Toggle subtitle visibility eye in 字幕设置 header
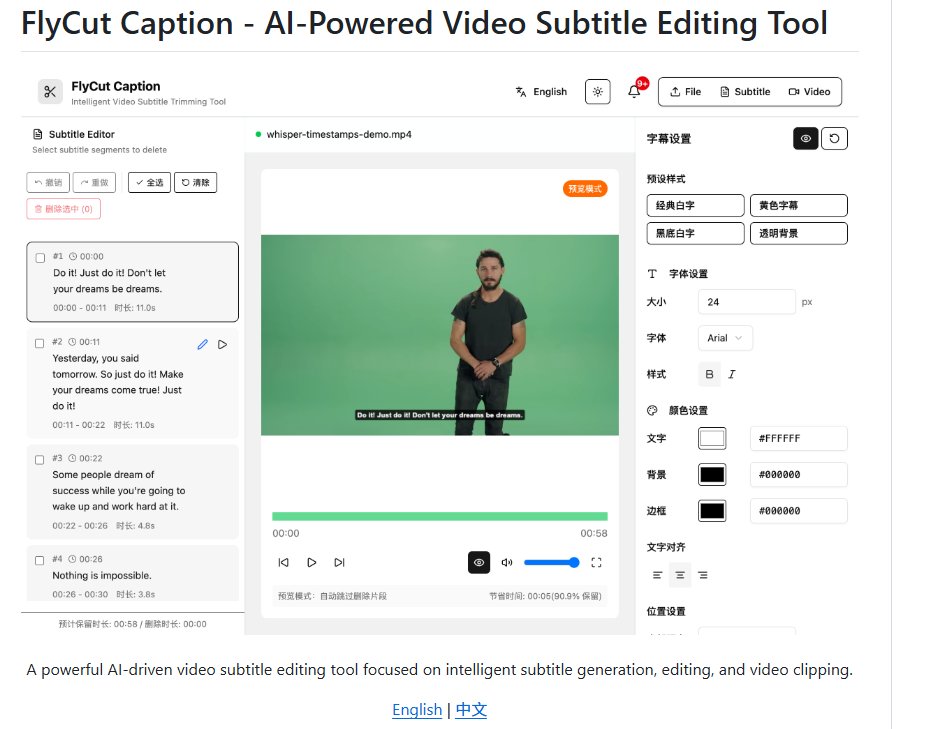Screen dimensions: 951x729 point(805,138)
